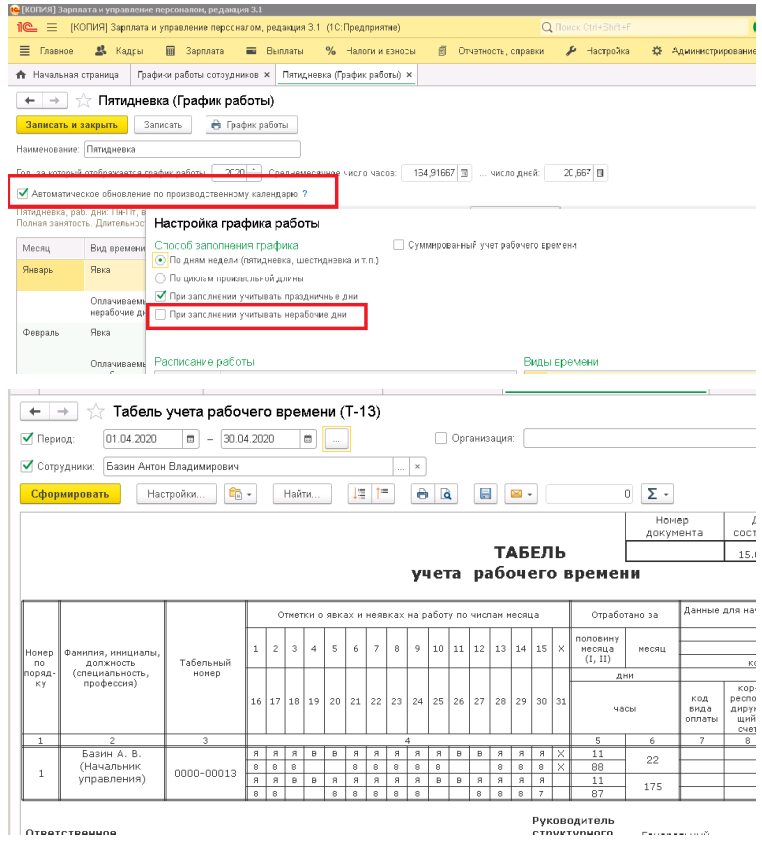Toggle Автоматическое обновление по производственному календарю checkbox
The image size is (762, 849).
click(23, 193)
